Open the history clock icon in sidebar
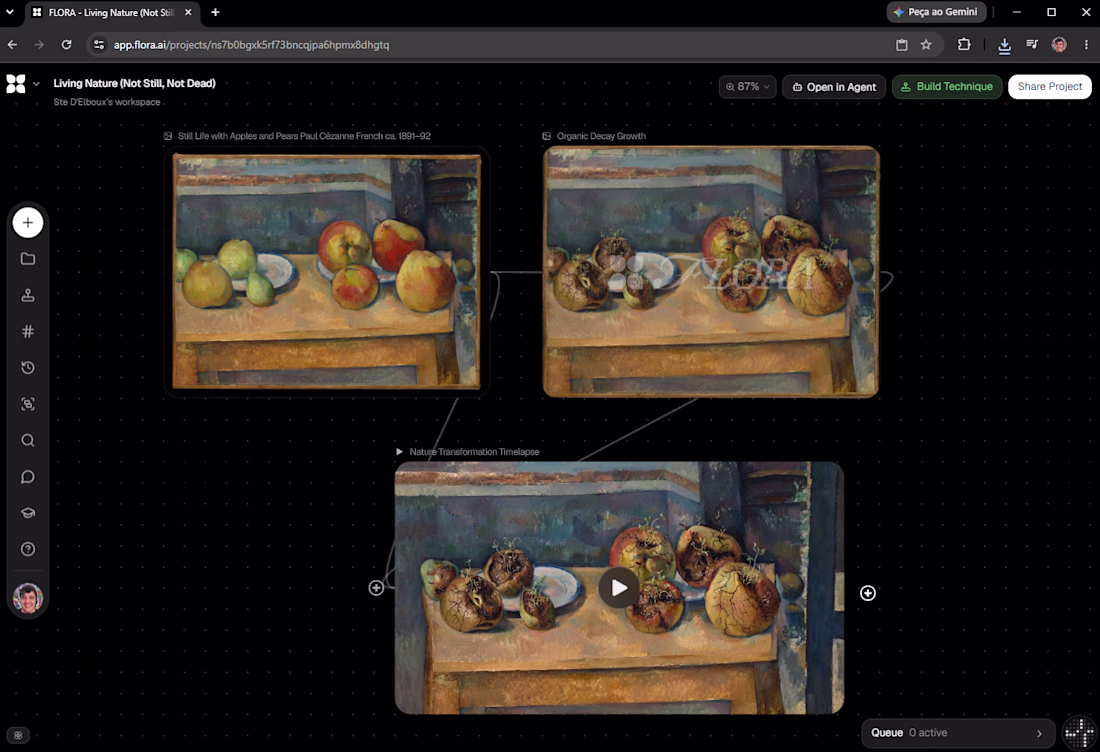The image size is (1100, 752). tap(28, 368)
